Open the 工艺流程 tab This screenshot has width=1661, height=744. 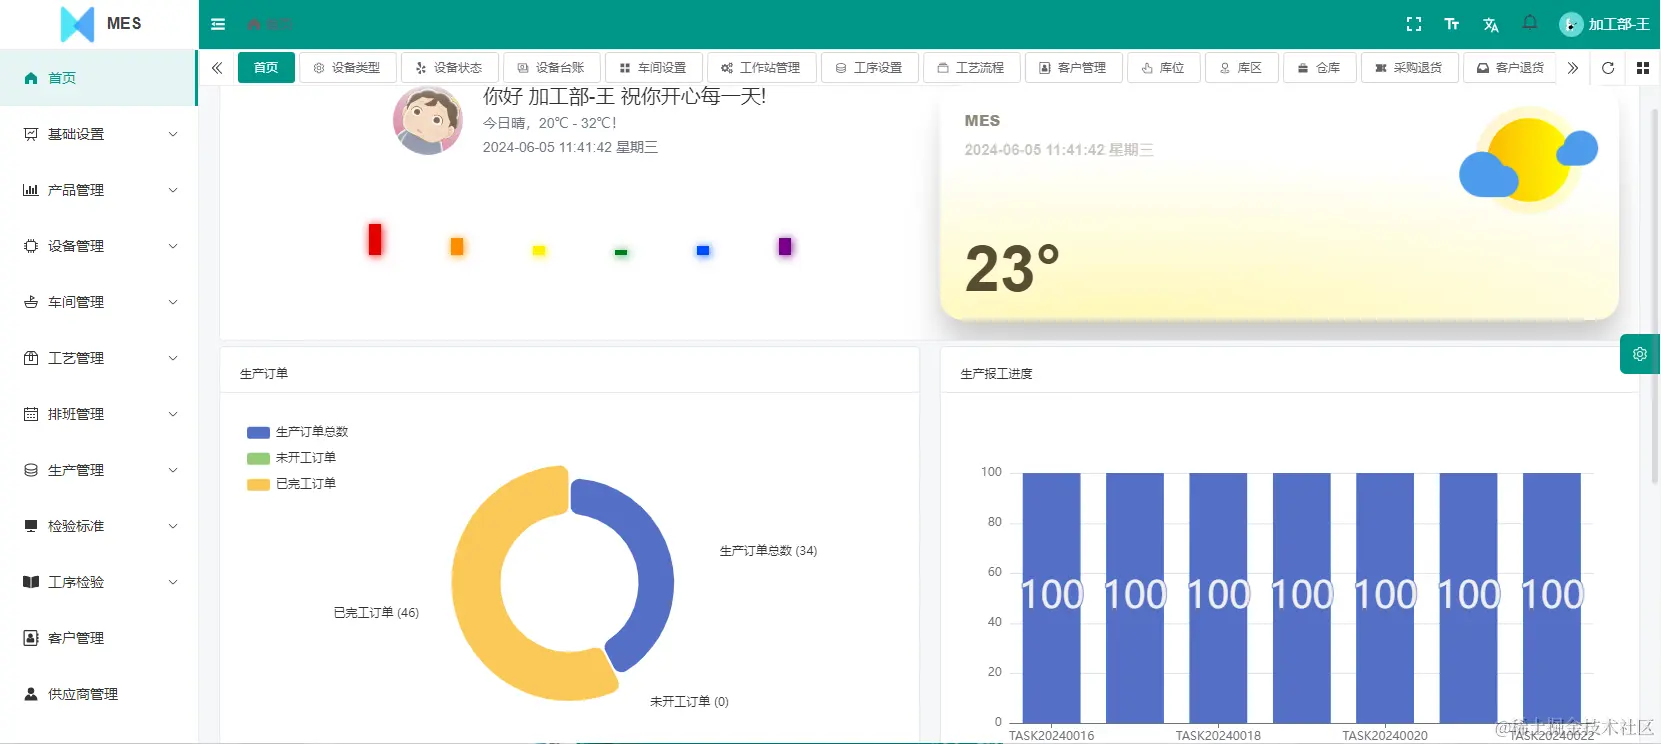point(971,68)
